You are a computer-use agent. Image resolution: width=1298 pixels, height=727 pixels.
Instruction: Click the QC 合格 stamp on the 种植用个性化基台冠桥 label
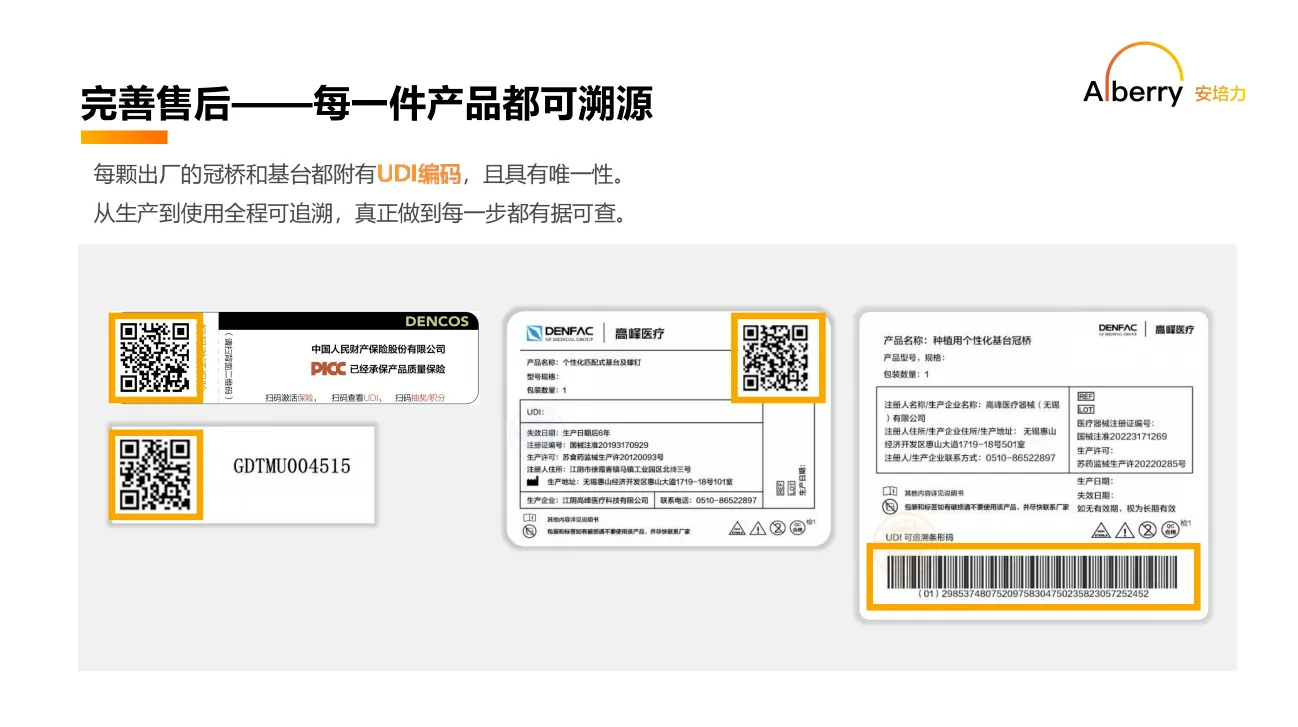pyautogui.click(x=1171, y=531)
